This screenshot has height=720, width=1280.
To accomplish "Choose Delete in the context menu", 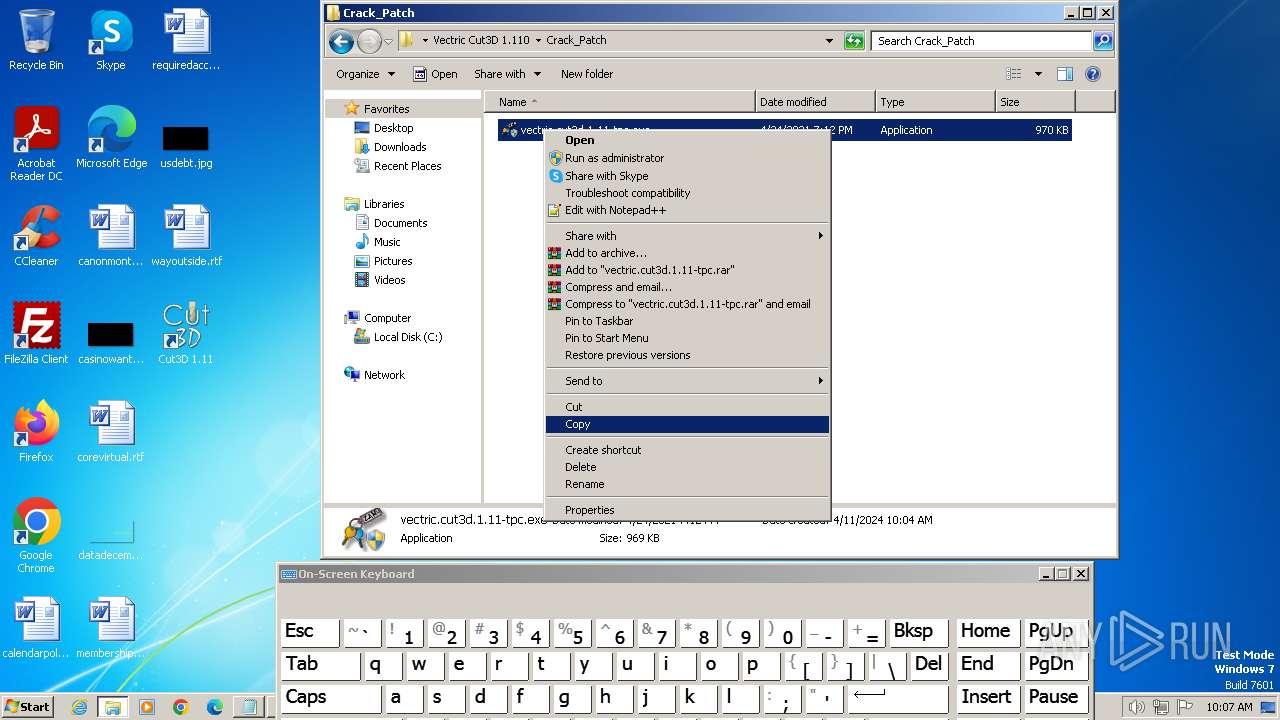I will point(687,467).
